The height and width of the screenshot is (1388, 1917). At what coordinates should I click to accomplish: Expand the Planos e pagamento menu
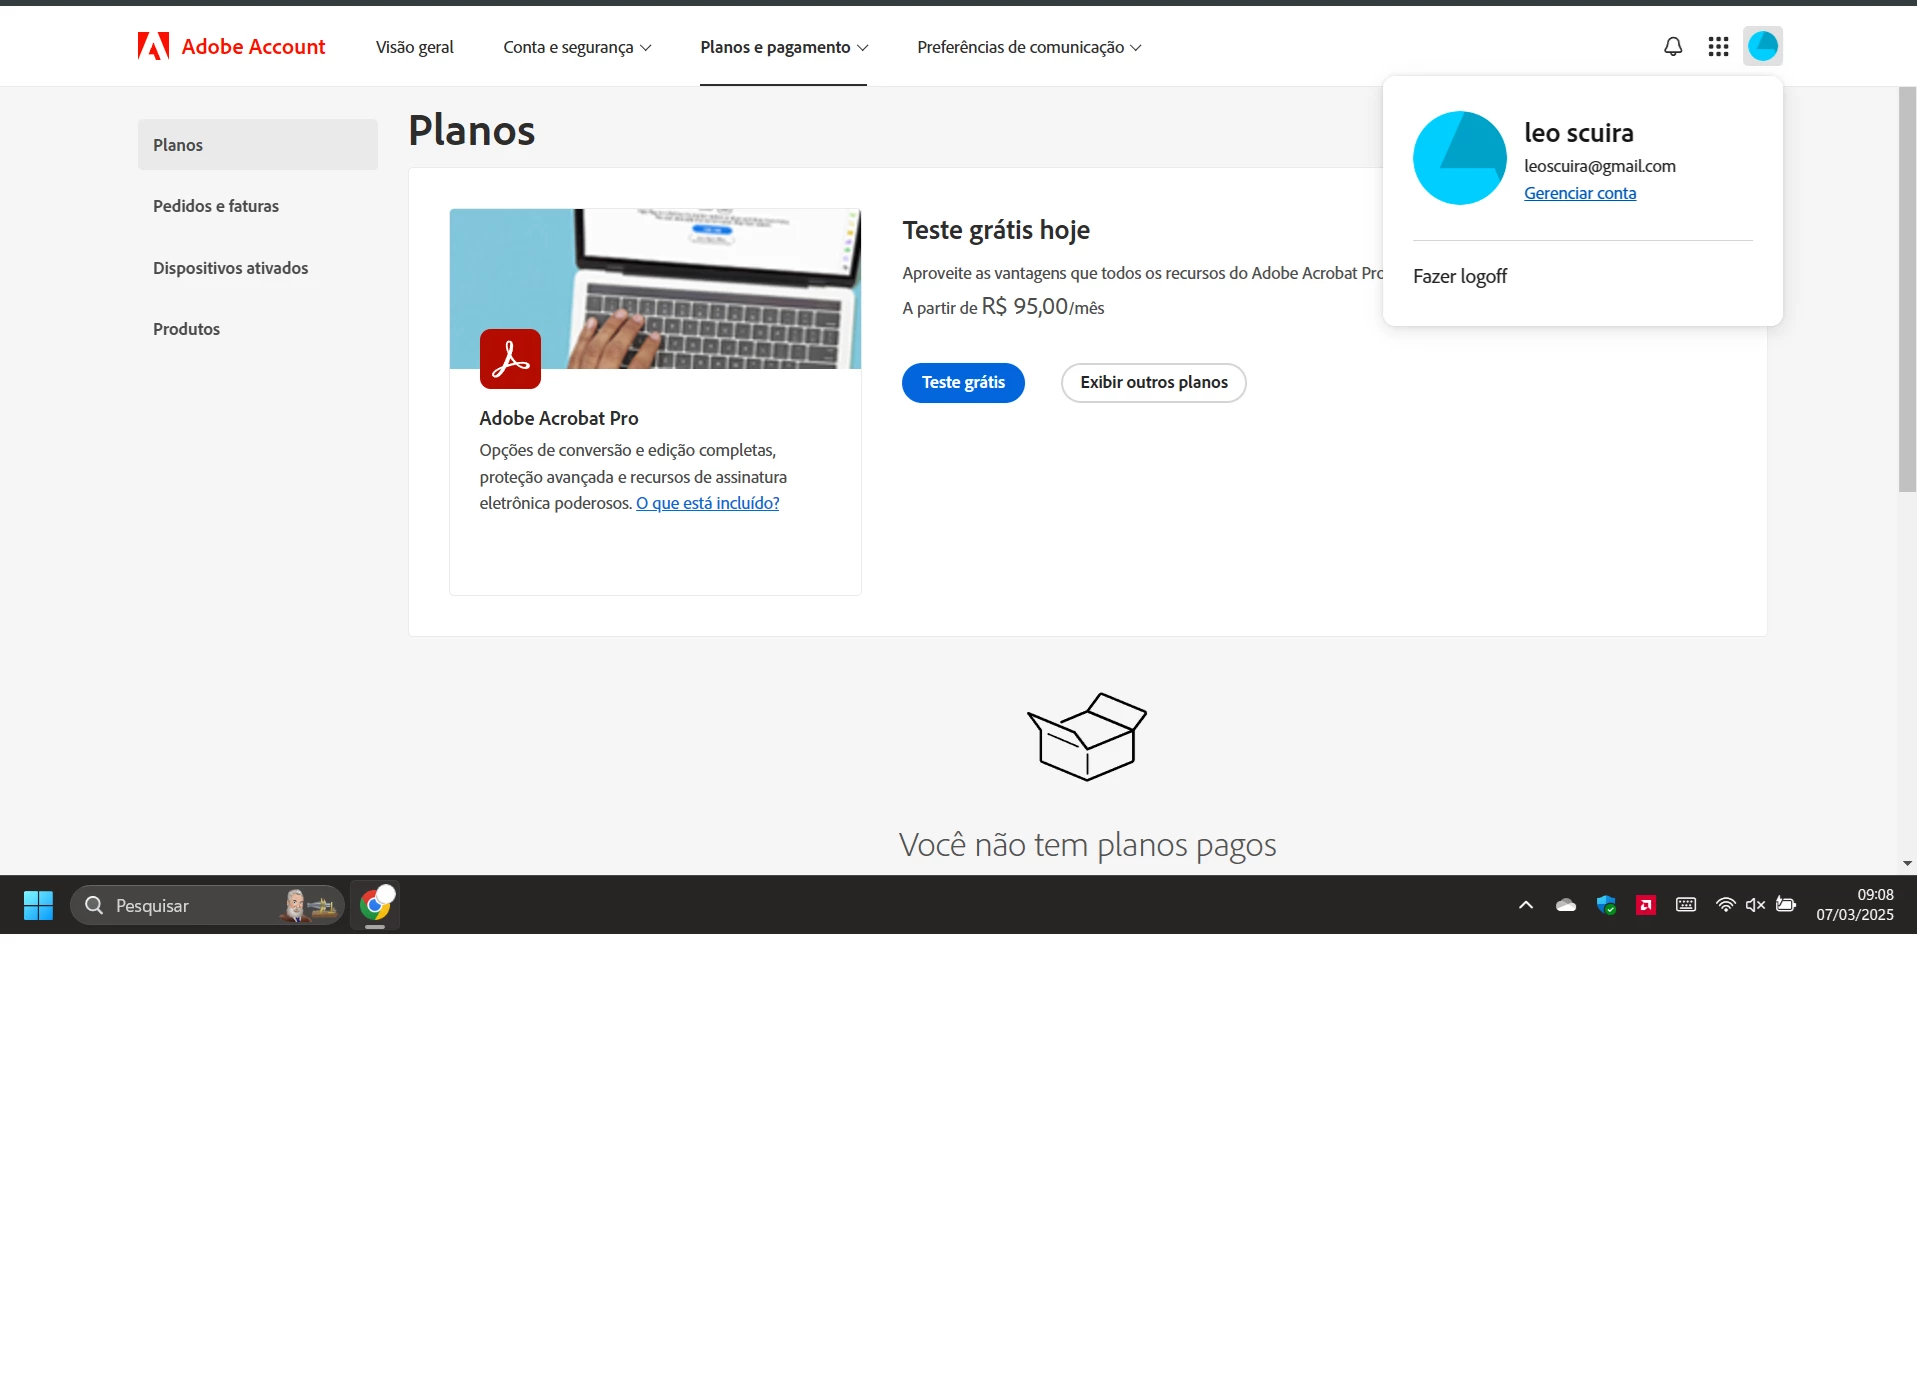pos(784,47)
